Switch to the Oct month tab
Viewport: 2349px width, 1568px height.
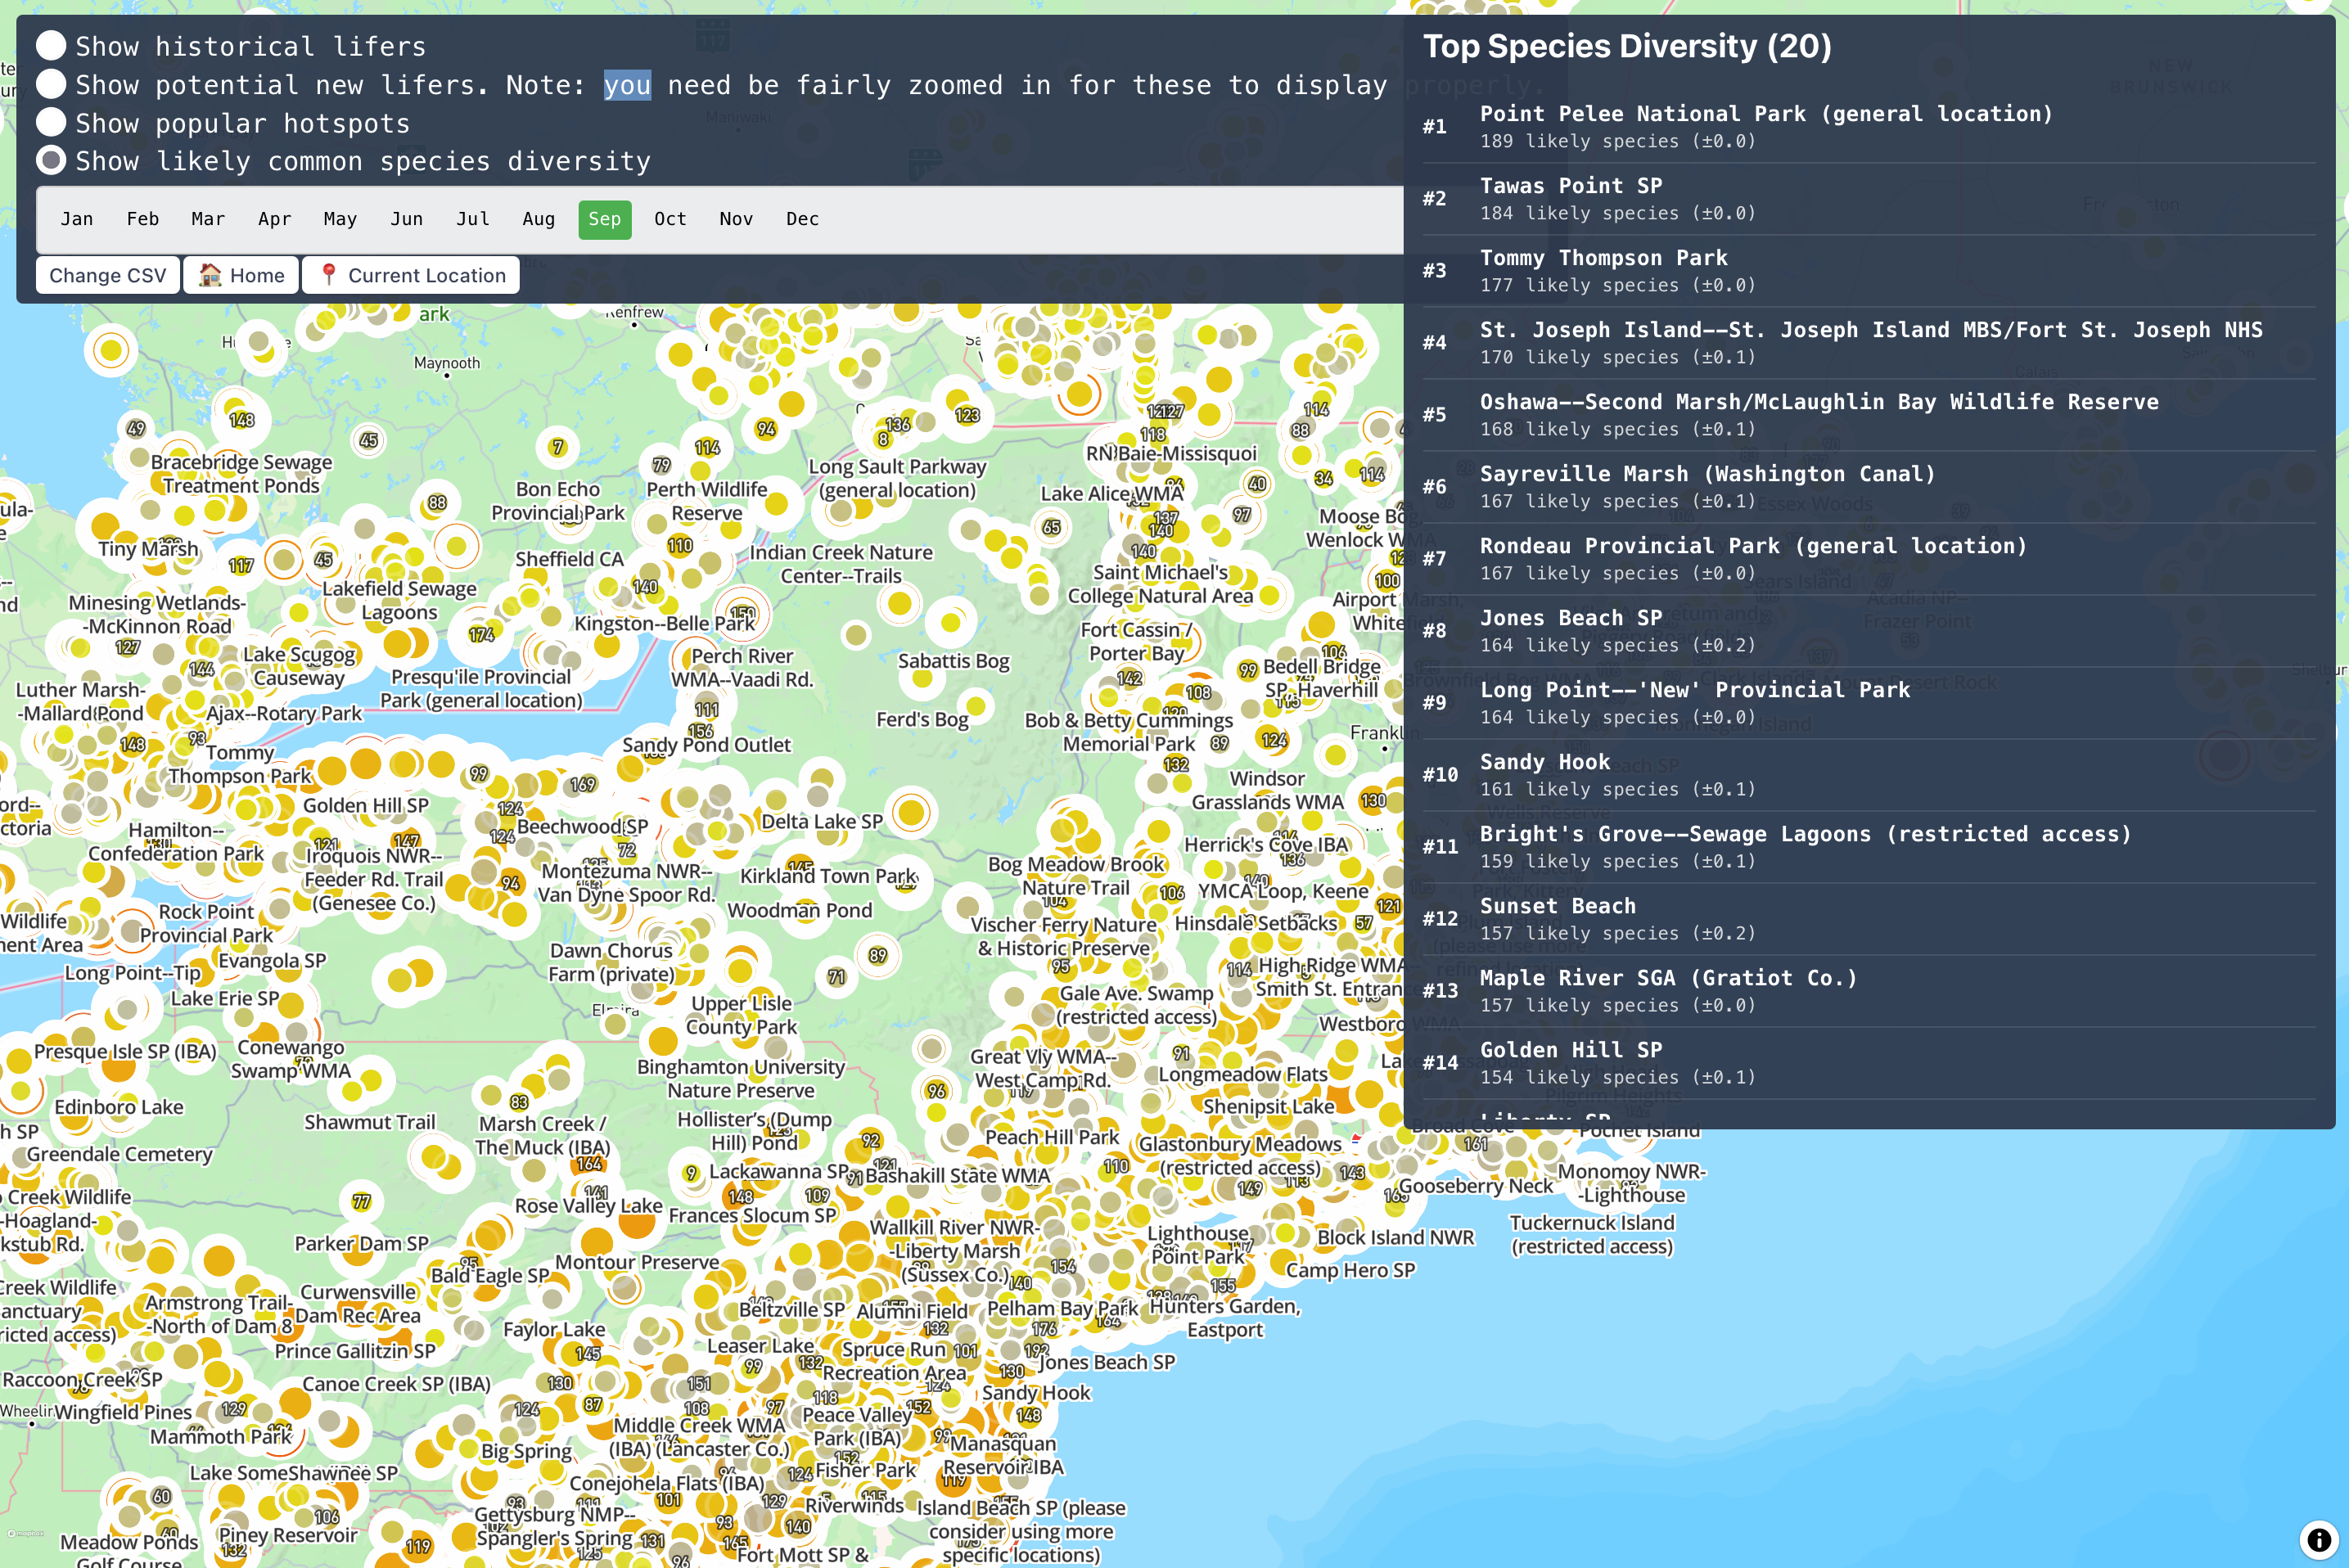[670, 219]
